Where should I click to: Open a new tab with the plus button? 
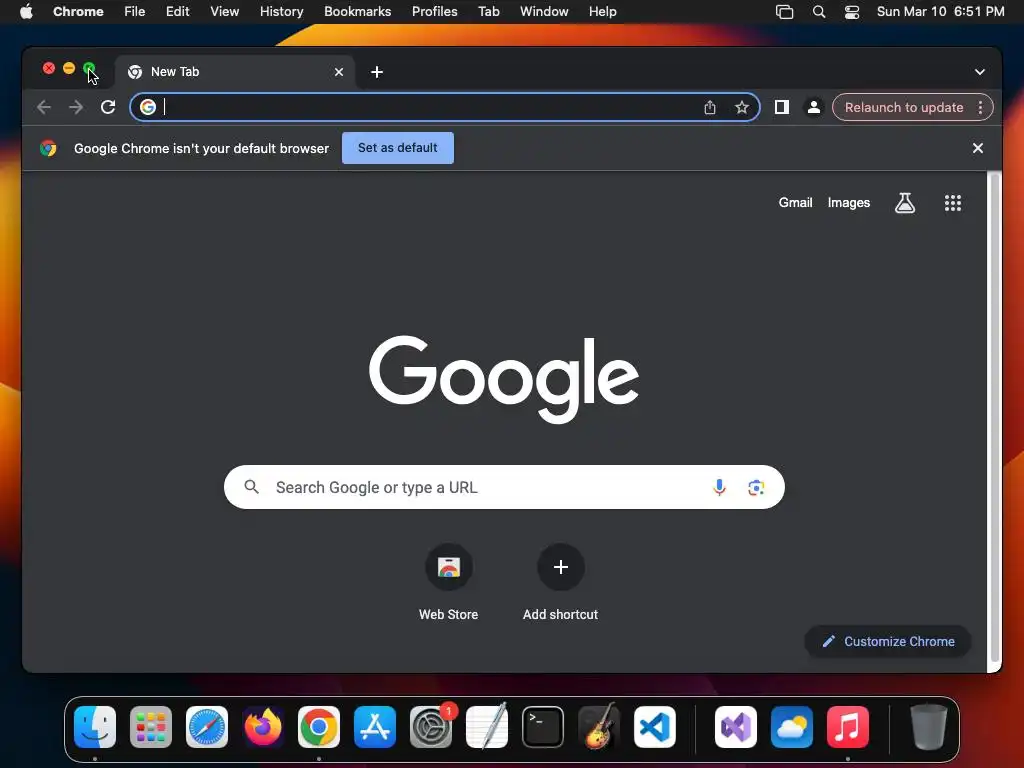tap(377, 72)
